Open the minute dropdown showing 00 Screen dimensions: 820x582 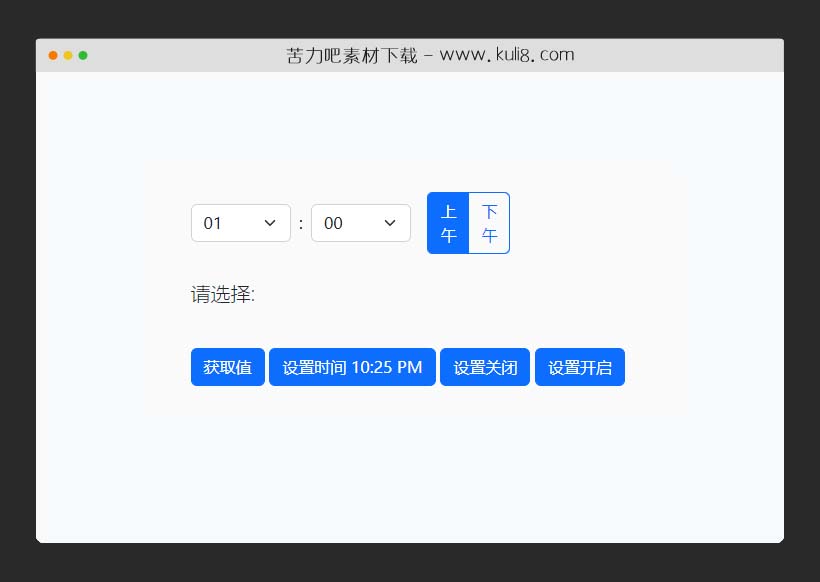tap(360, 223)
